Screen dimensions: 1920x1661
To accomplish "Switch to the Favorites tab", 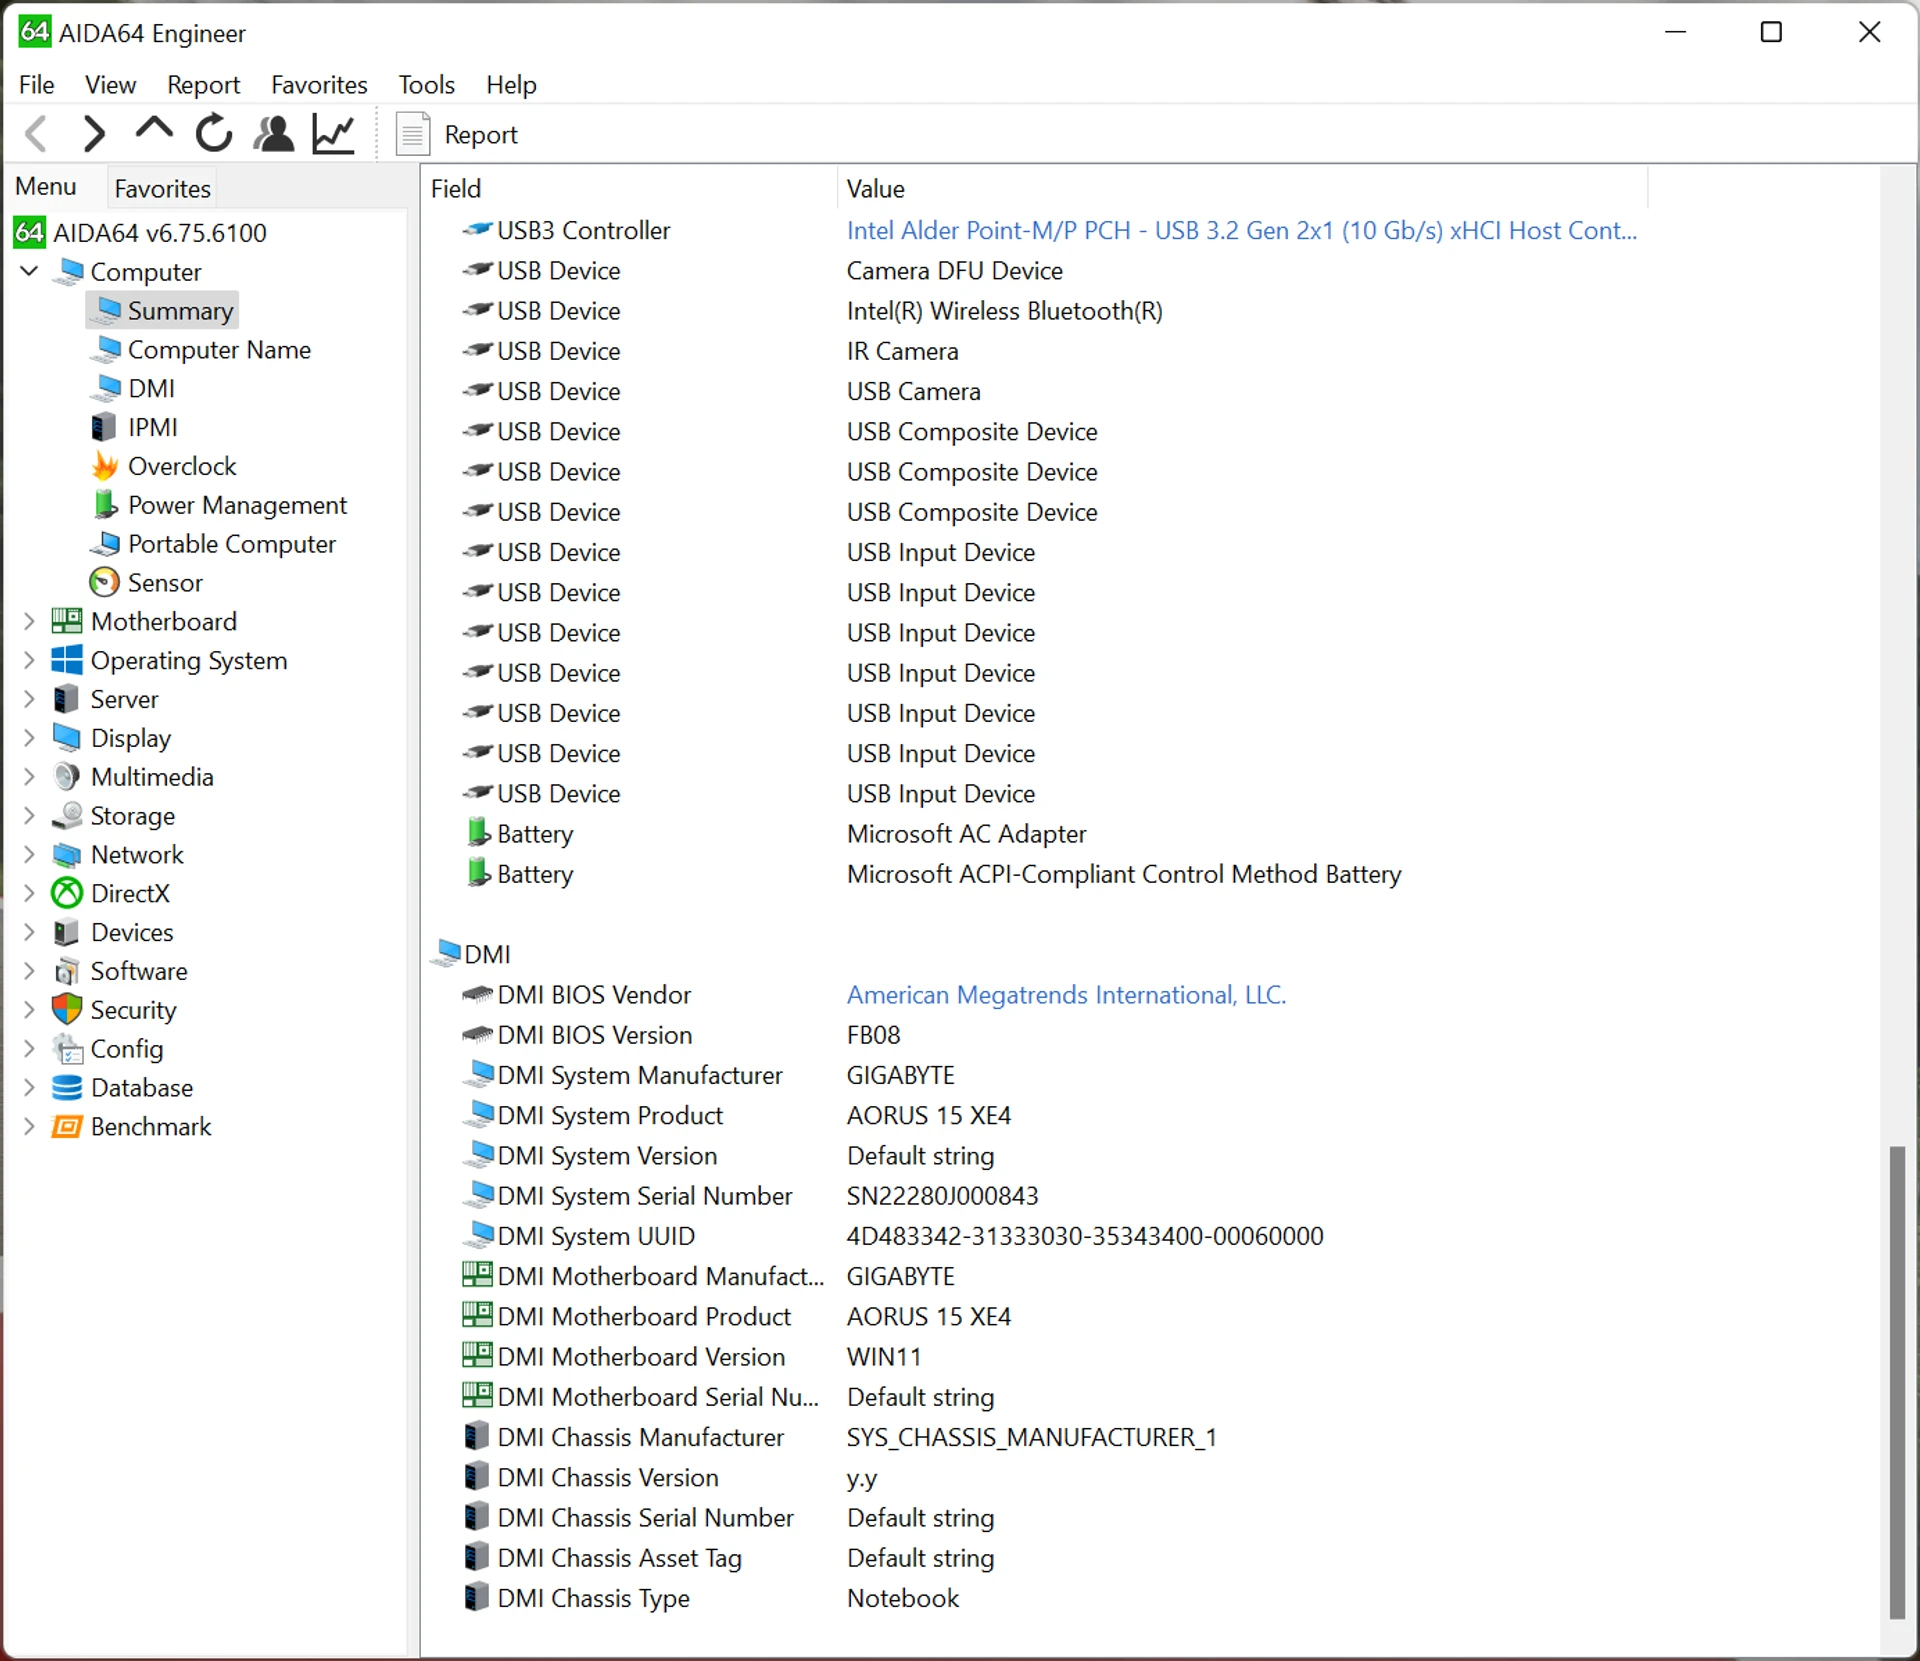I will click(x=162, y=188).
